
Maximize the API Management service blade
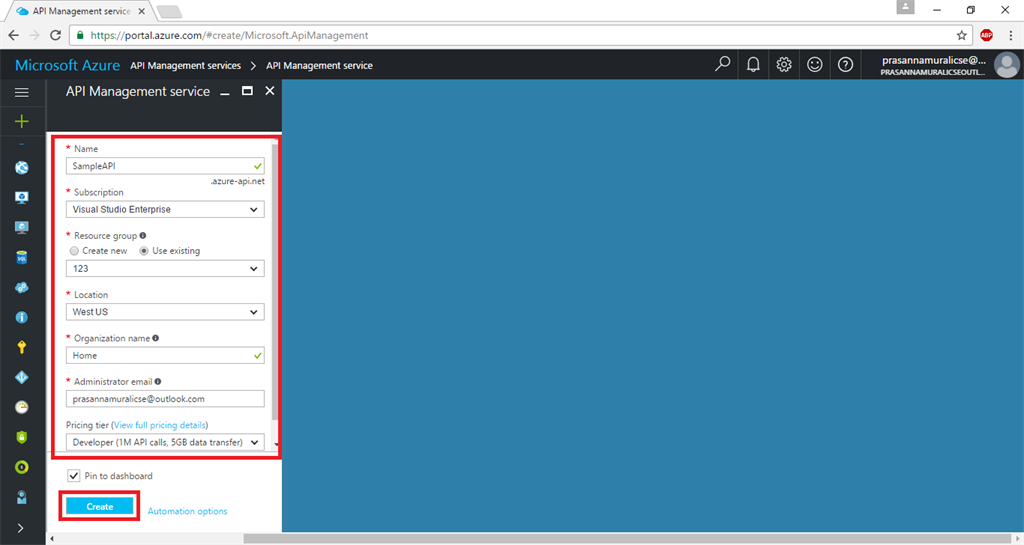tap(247, 91)
